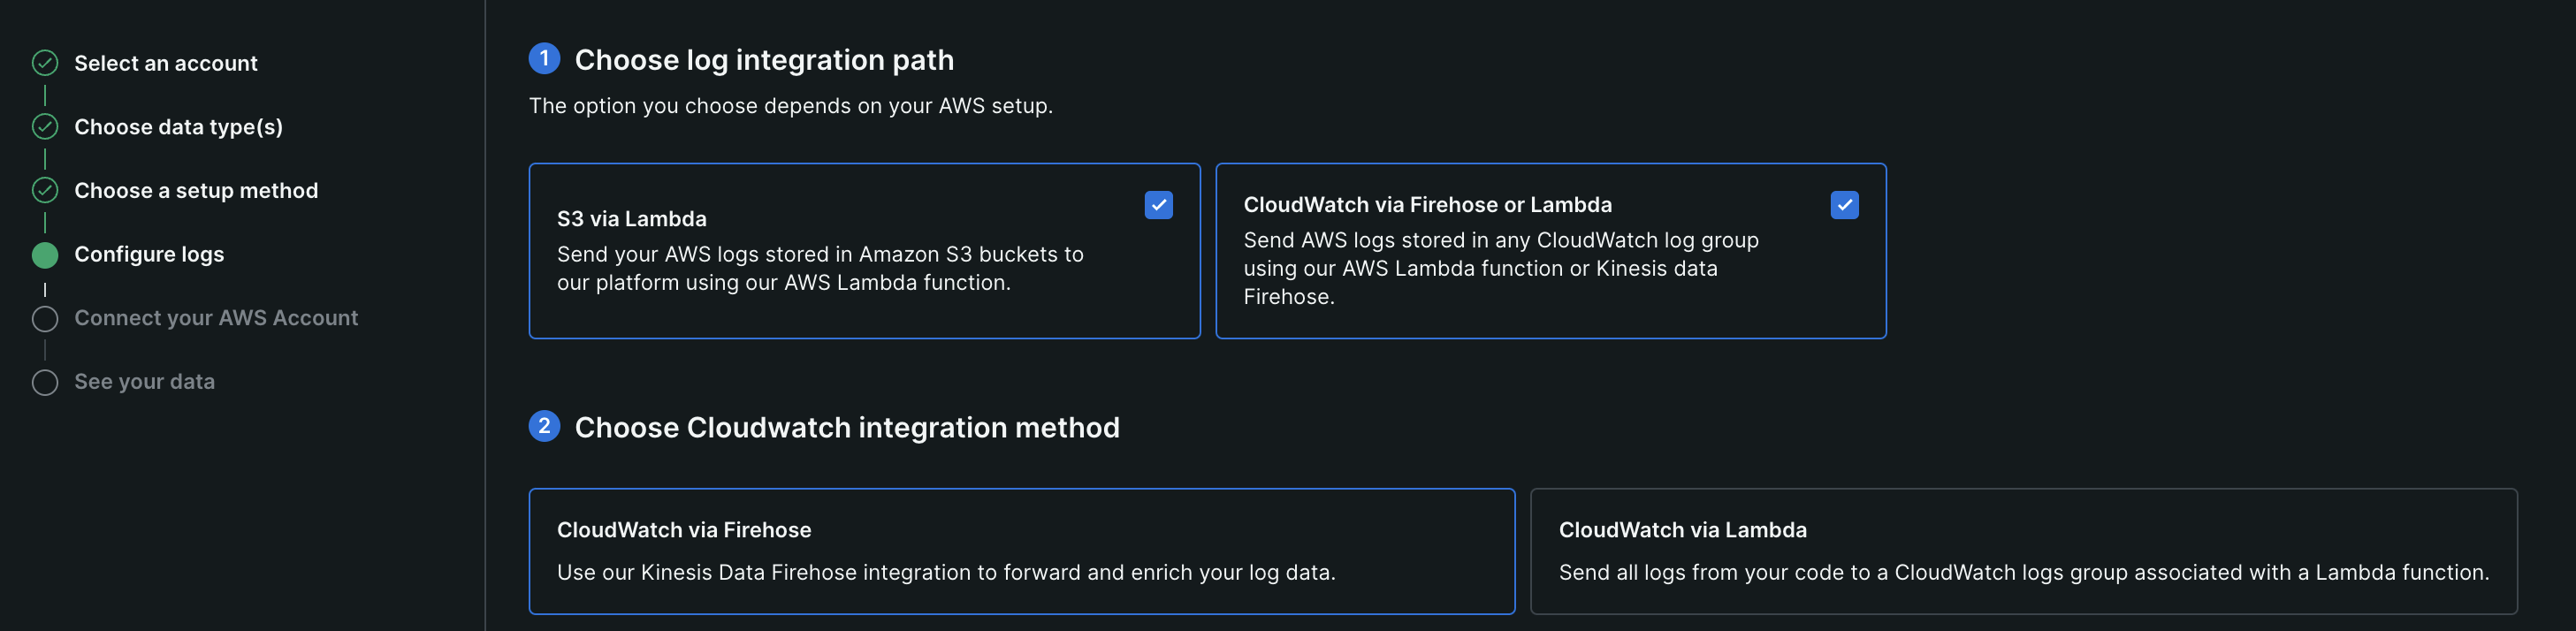
Task: Click the Select an account checkmark icon
Action: click(x=45, y=63)
